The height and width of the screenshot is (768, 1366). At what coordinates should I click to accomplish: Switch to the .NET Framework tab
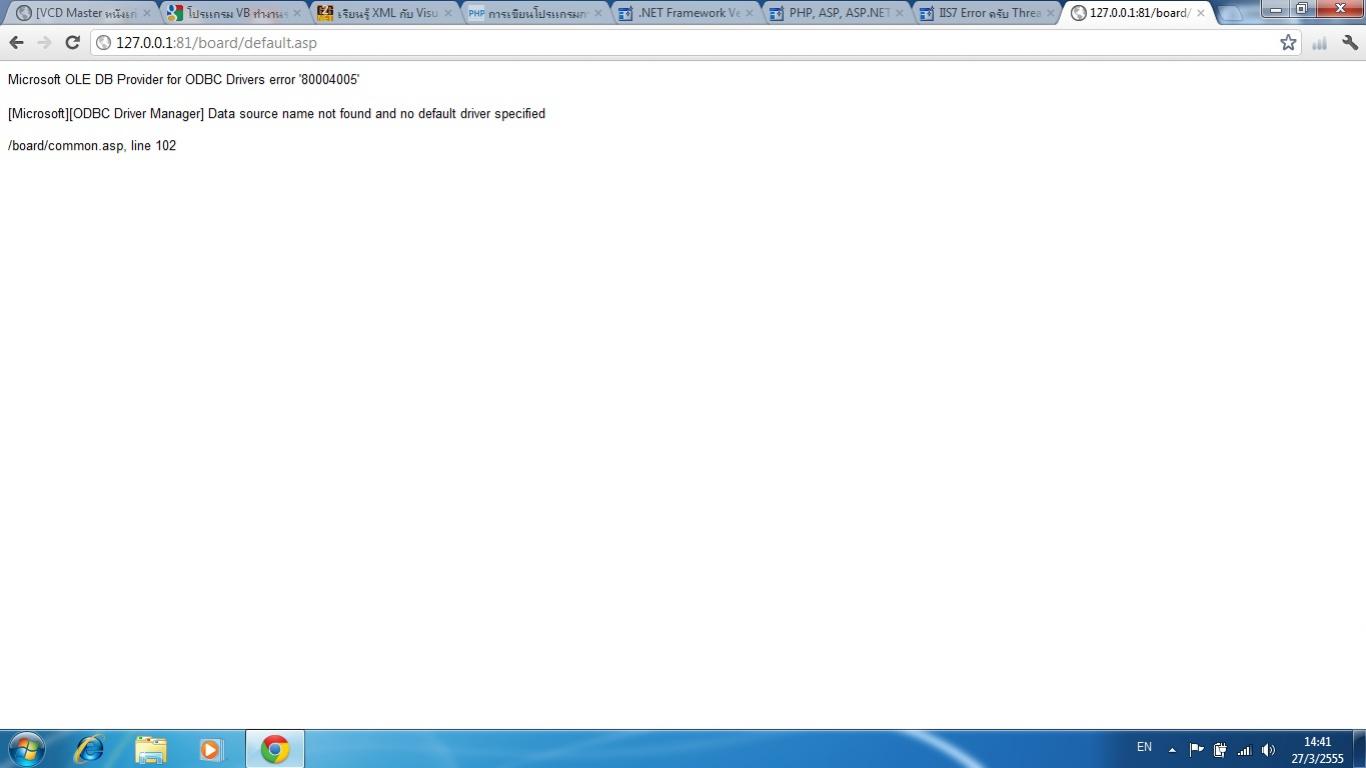pyautogui.click(x=687, y=13)
